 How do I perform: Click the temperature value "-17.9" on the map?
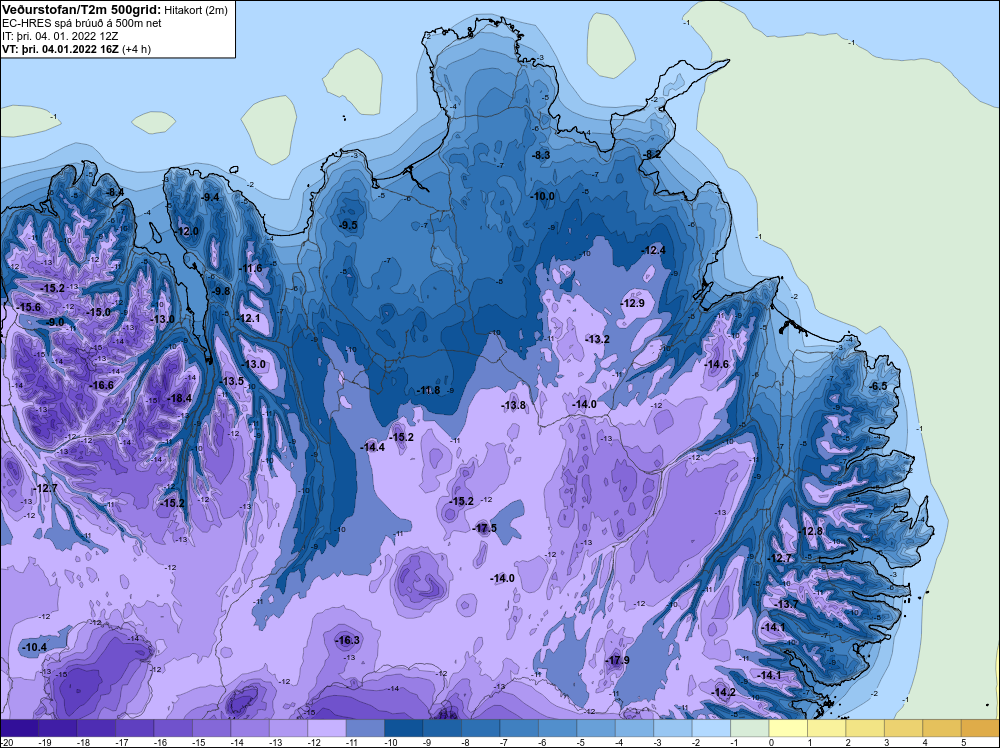617,660
